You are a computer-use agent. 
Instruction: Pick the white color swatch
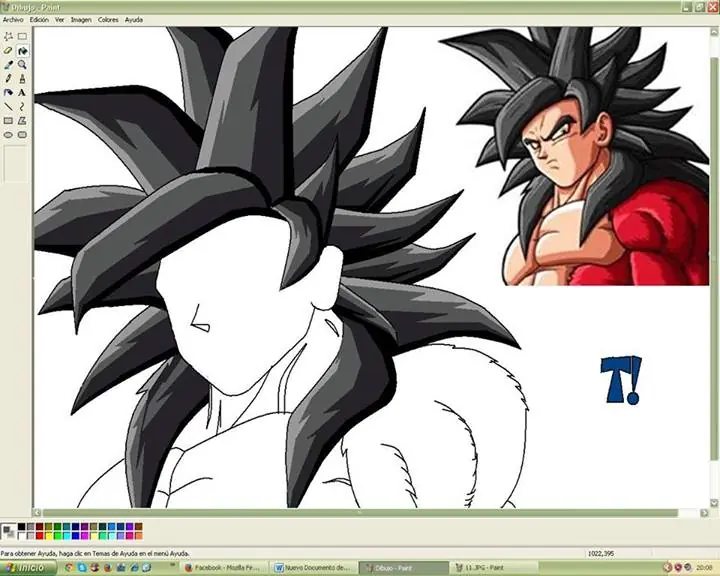[22, 536]
